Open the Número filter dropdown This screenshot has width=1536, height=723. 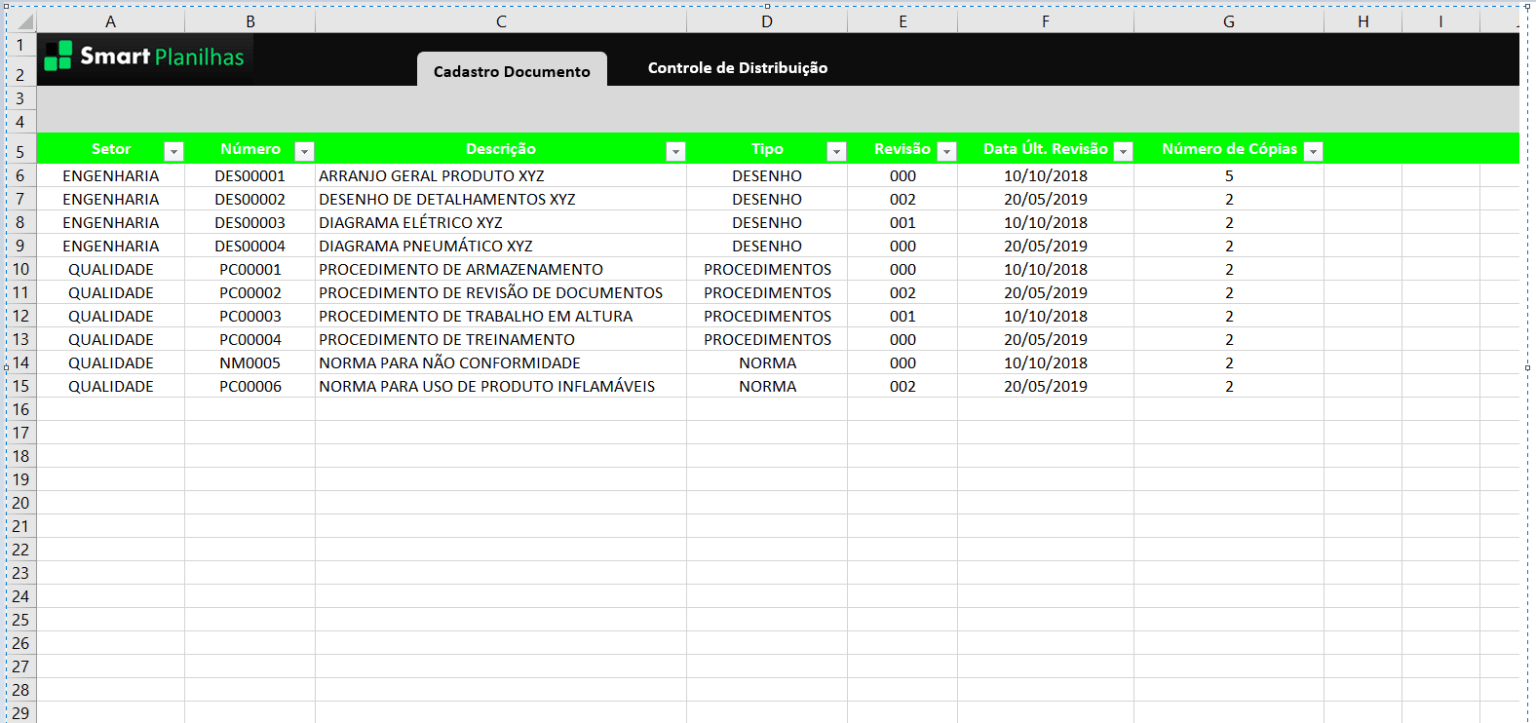pos(304,151)
